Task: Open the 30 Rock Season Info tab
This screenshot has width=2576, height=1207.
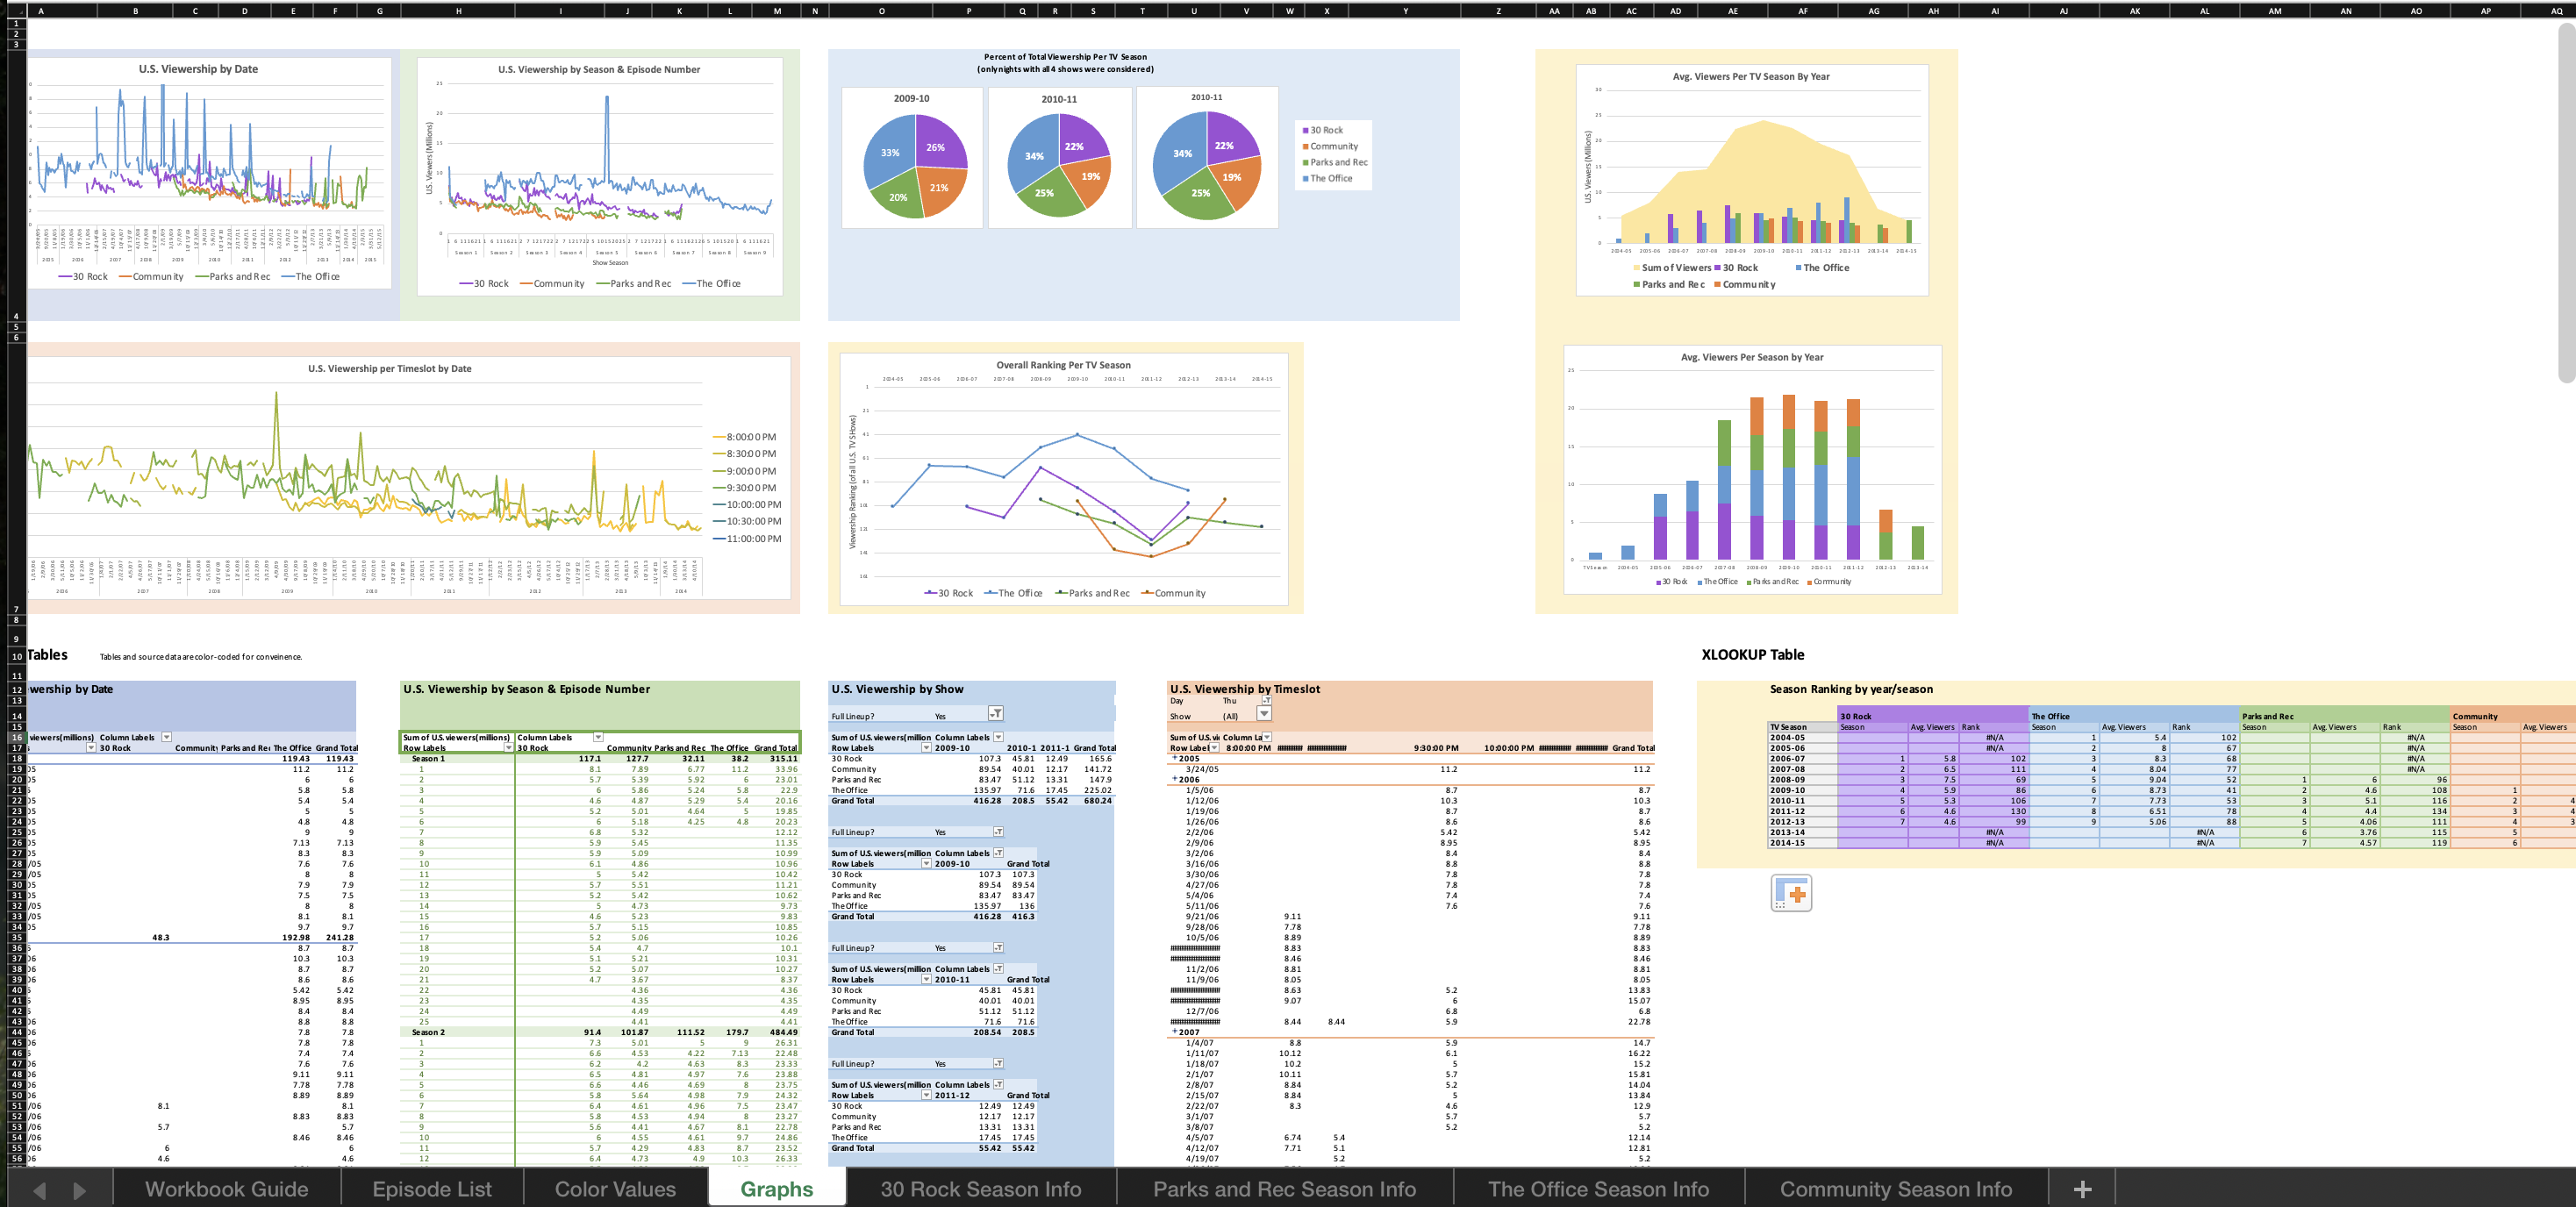Action: pyautogui.click(x=980, y=1189)
